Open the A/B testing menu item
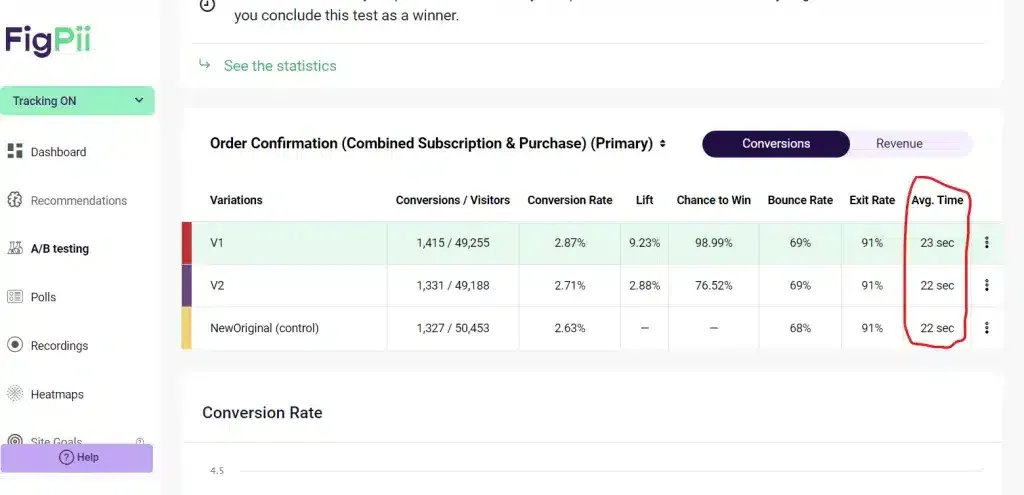 pyautogui.click(x=59, y=249)
